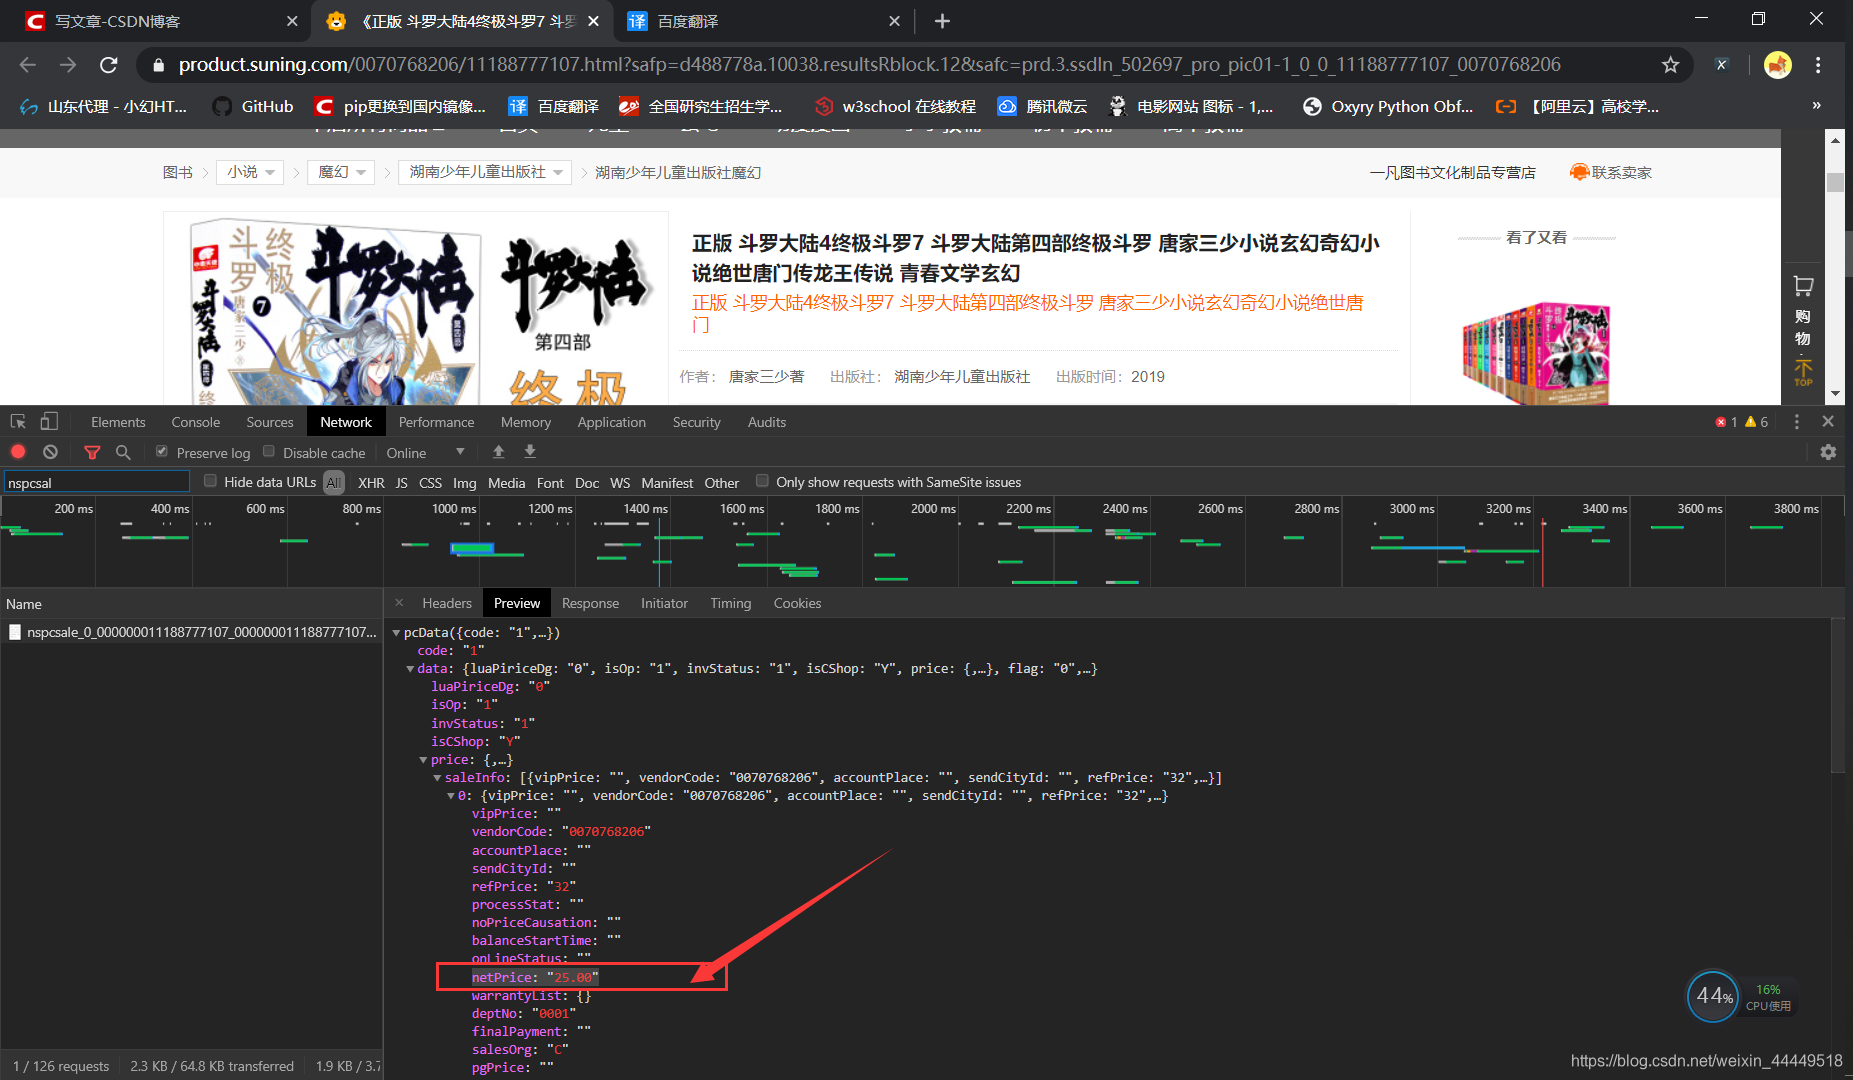Open the Timing tab
The image size is (1853, 1080).
(x=730, y=603)
